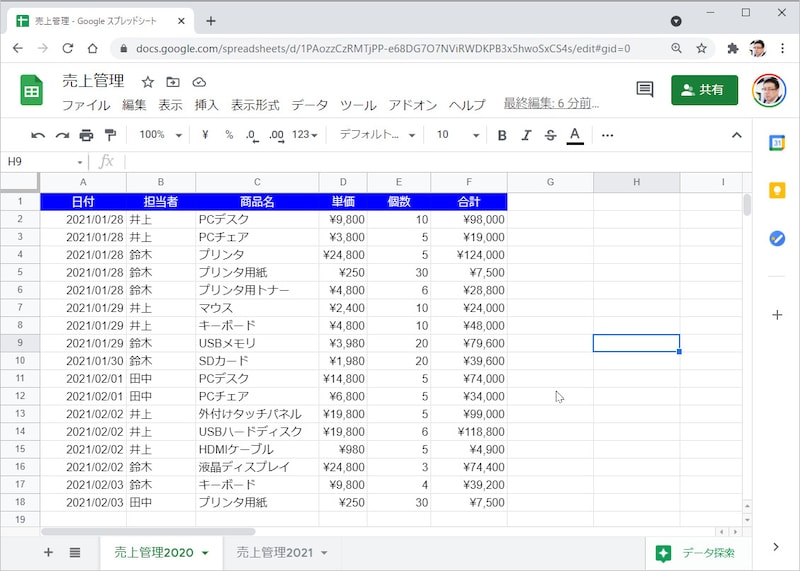Select the paint format roller tool

point(110,135)
